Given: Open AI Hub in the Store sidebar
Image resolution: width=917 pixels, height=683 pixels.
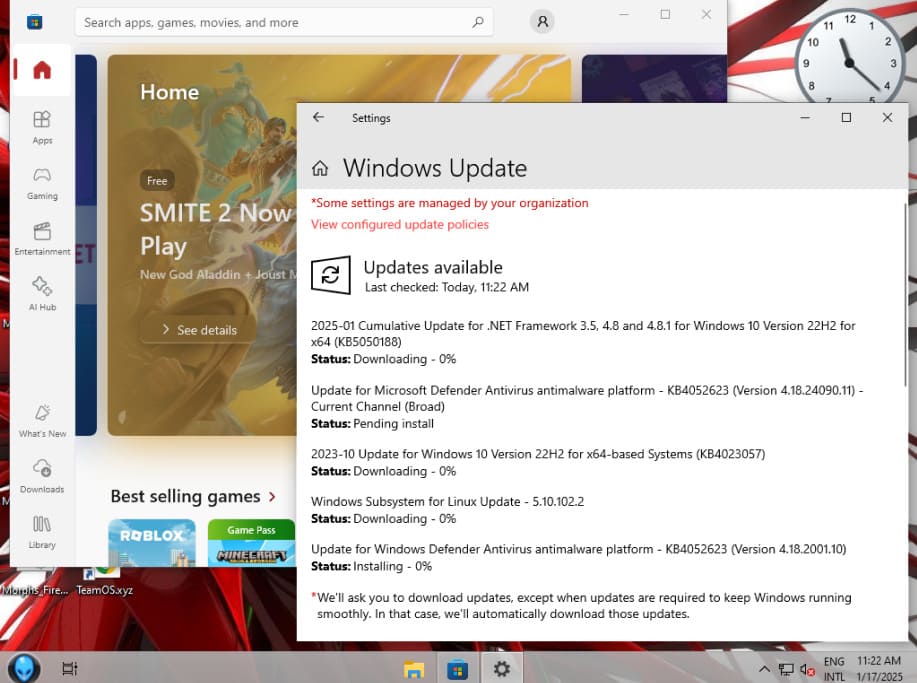Looking at the screenshot, I should pyautogui.click(x=42, y=294).
